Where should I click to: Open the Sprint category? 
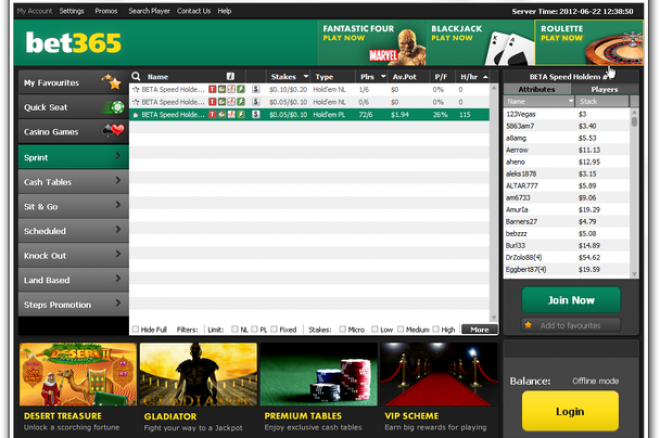click(73, 157)
